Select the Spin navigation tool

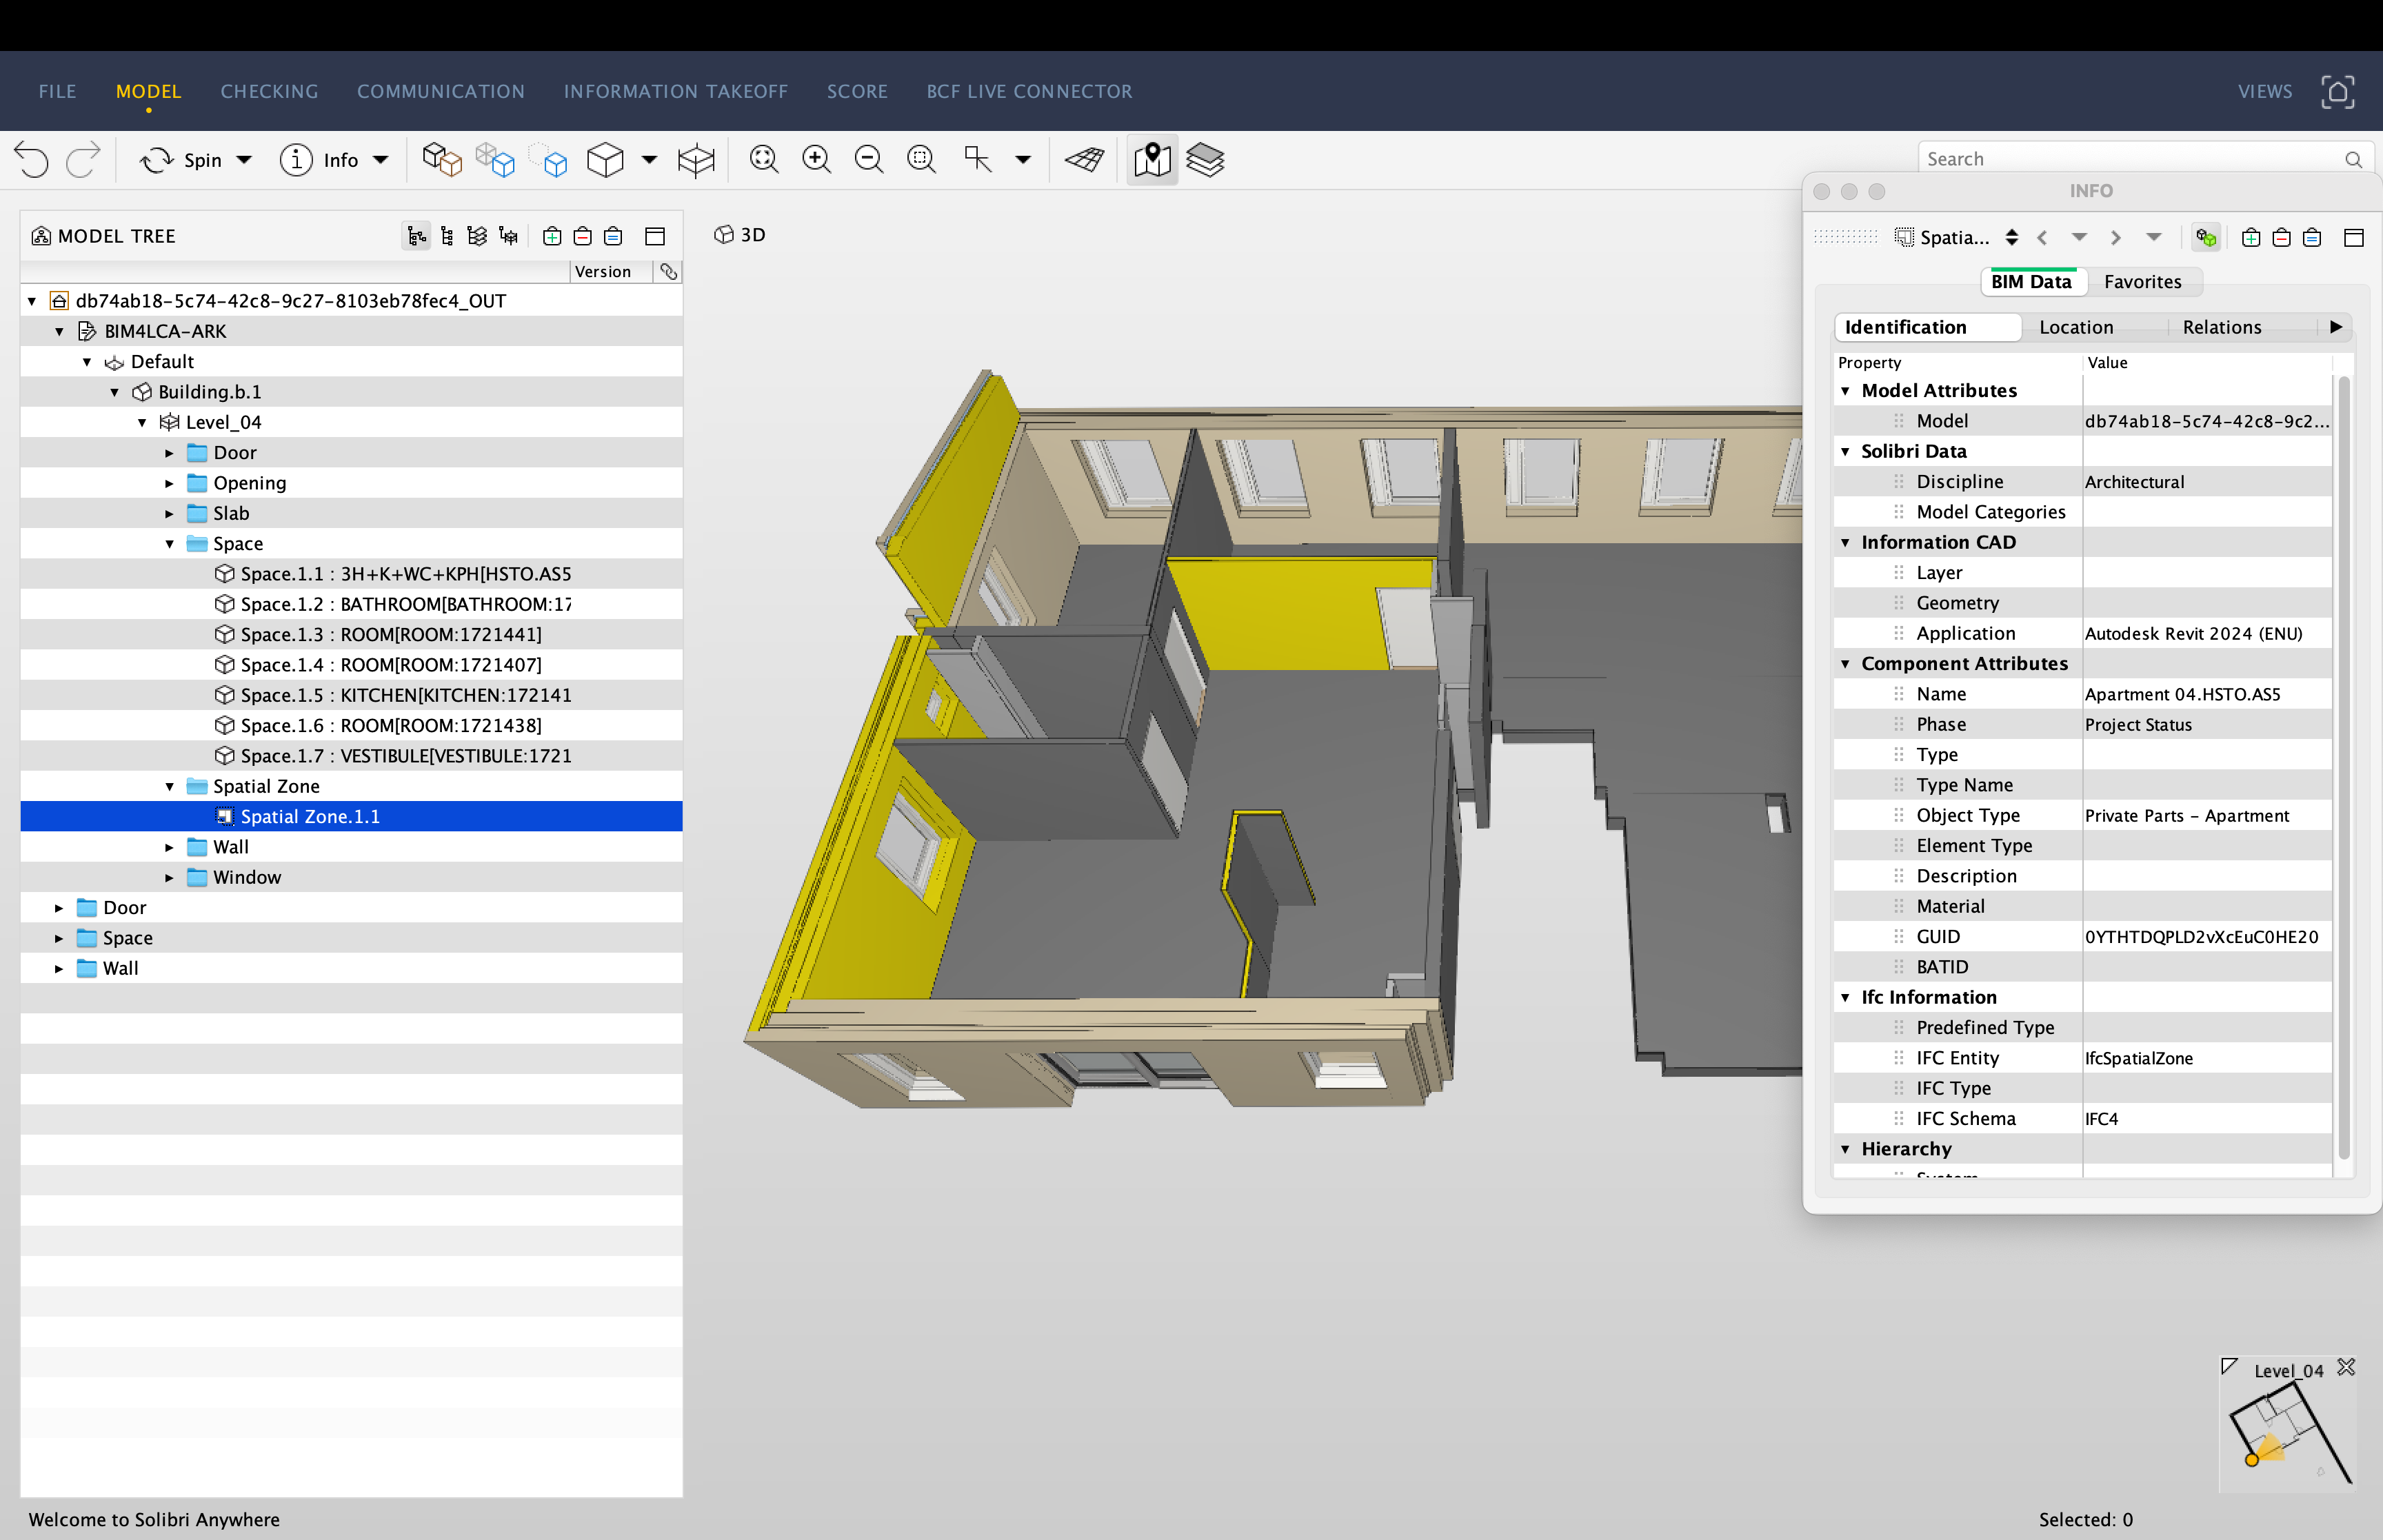[x=182, y=160]
